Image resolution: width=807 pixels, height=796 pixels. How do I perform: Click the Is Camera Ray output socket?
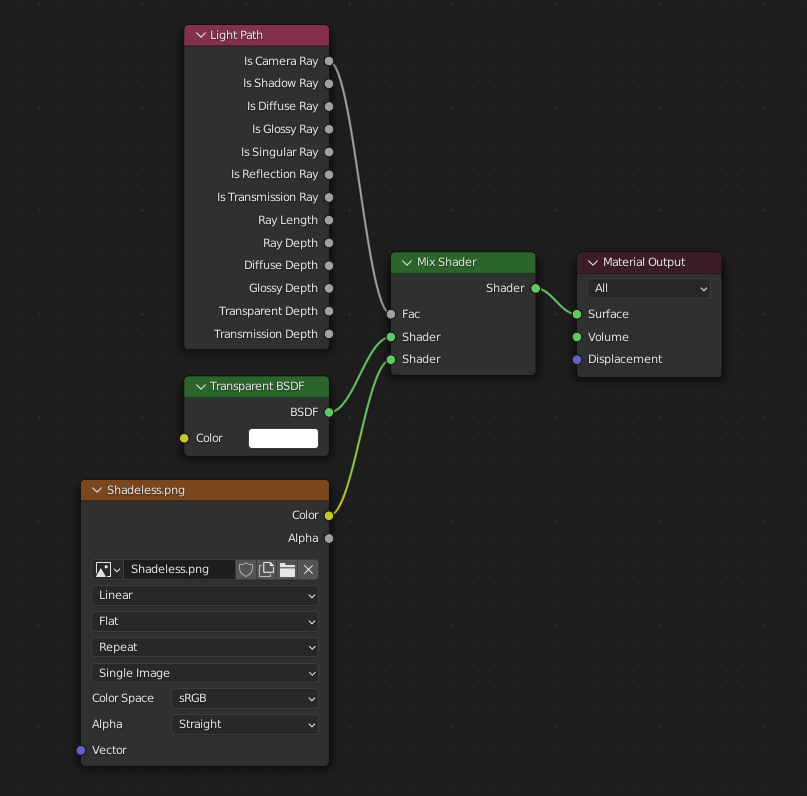[x=329, y=61]
